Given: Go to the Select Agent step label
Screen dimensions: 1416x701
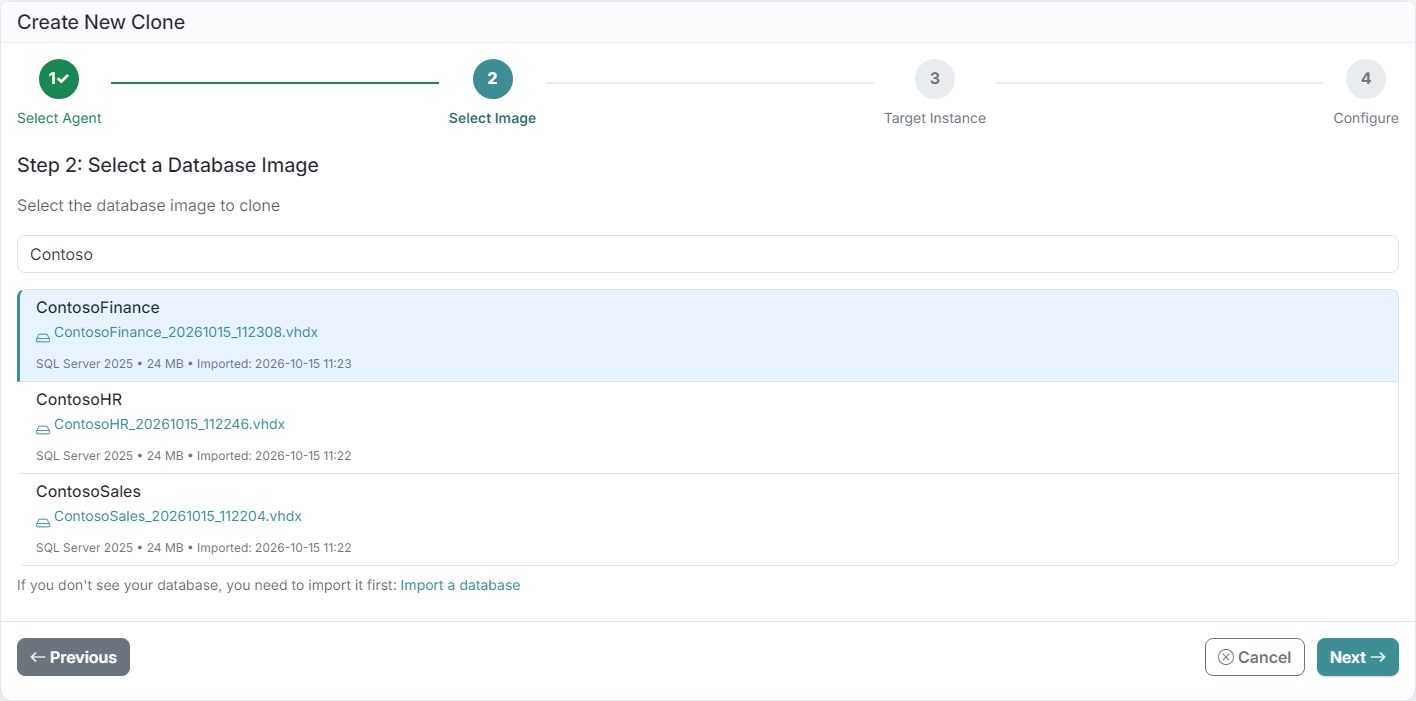Looking at the screenshot, I should click(59, 118).
